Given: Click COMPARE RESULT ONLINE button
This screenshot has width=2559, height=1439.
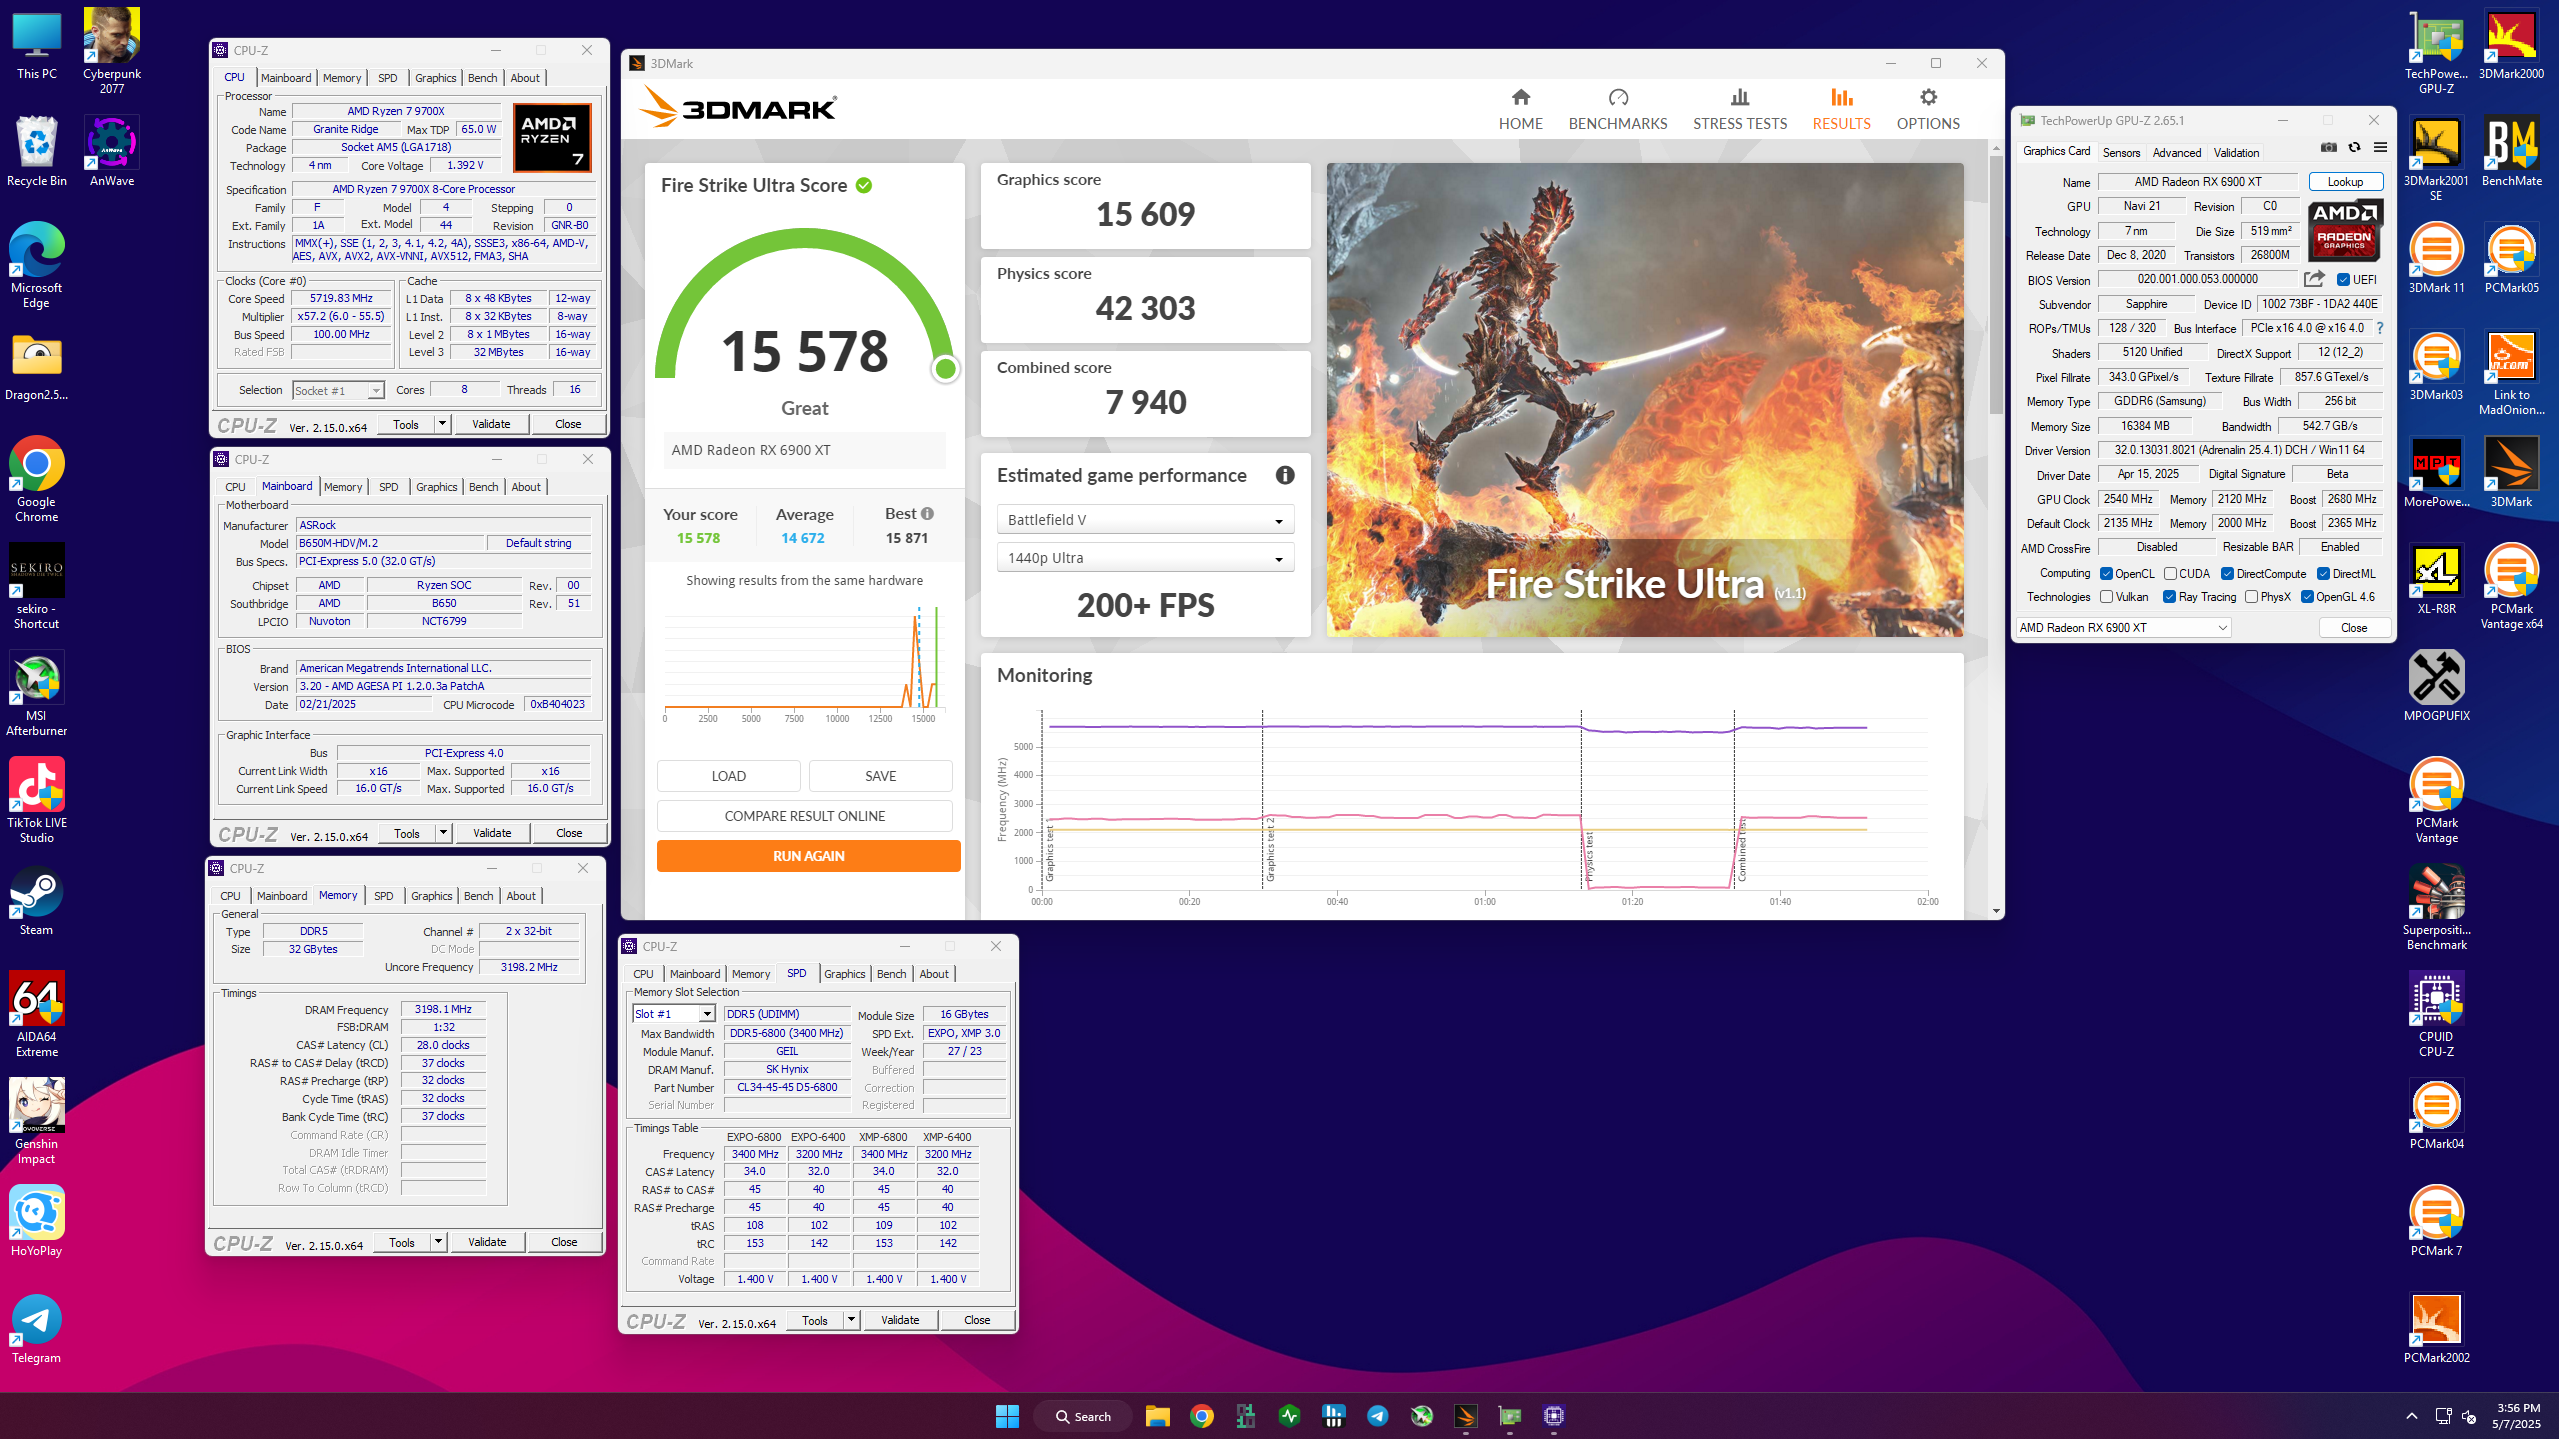Looking at the screenshot, I should (804, 816).
